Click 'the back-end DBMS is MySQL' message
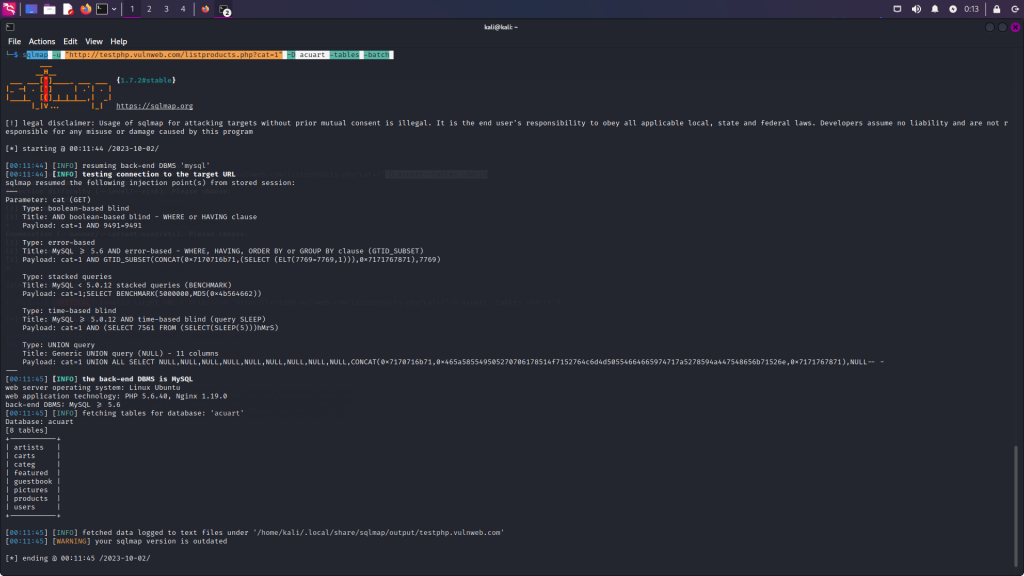The width and height of the screenshot is (1024, 576). pos(137,379)
